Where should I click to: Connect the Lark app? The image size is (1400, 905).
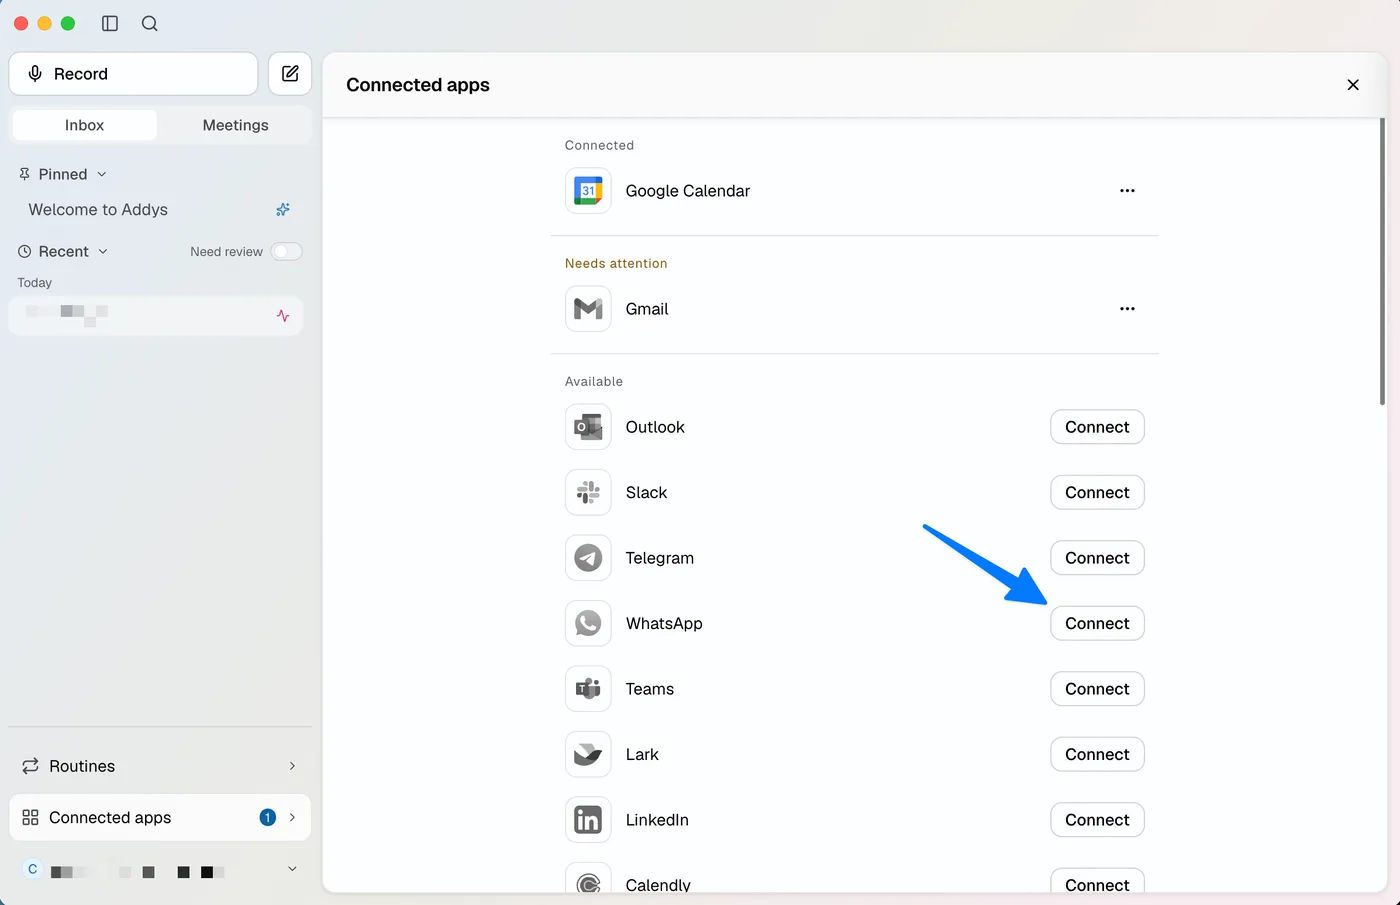1097,754
